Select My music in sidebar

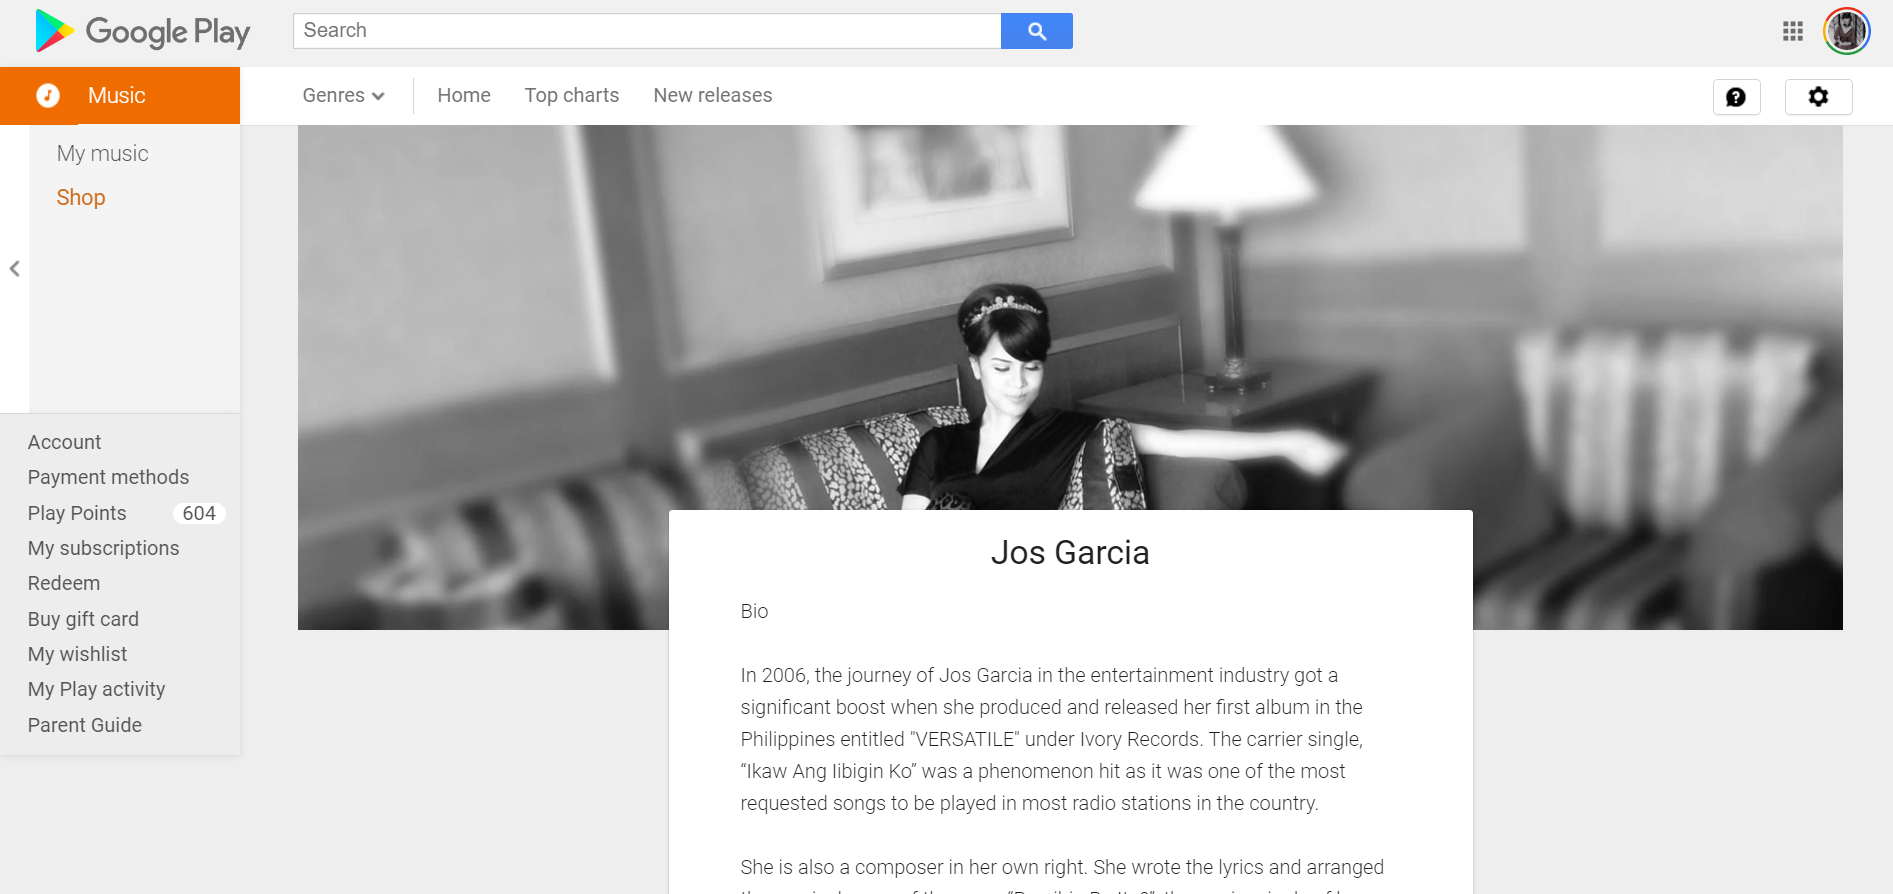[102, 153]
